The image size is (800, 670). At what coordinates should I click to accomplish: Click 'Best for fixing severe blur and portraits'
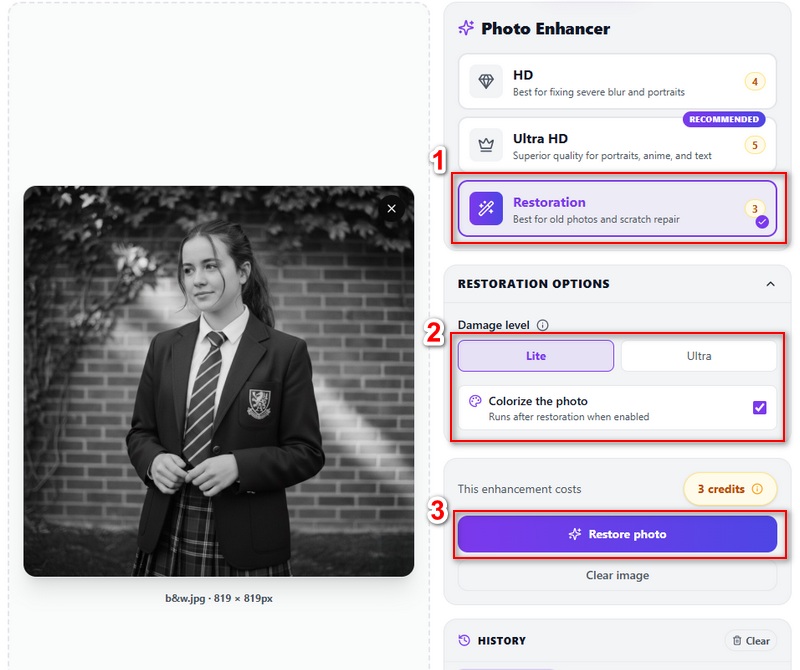click(x=599, y=92)
